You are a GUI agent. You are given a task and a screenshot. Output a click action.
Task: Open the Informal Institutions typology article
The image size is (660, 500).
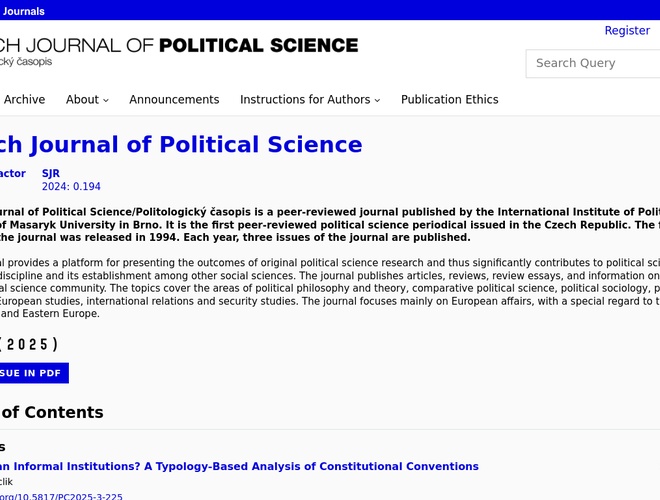pos(238,467)
